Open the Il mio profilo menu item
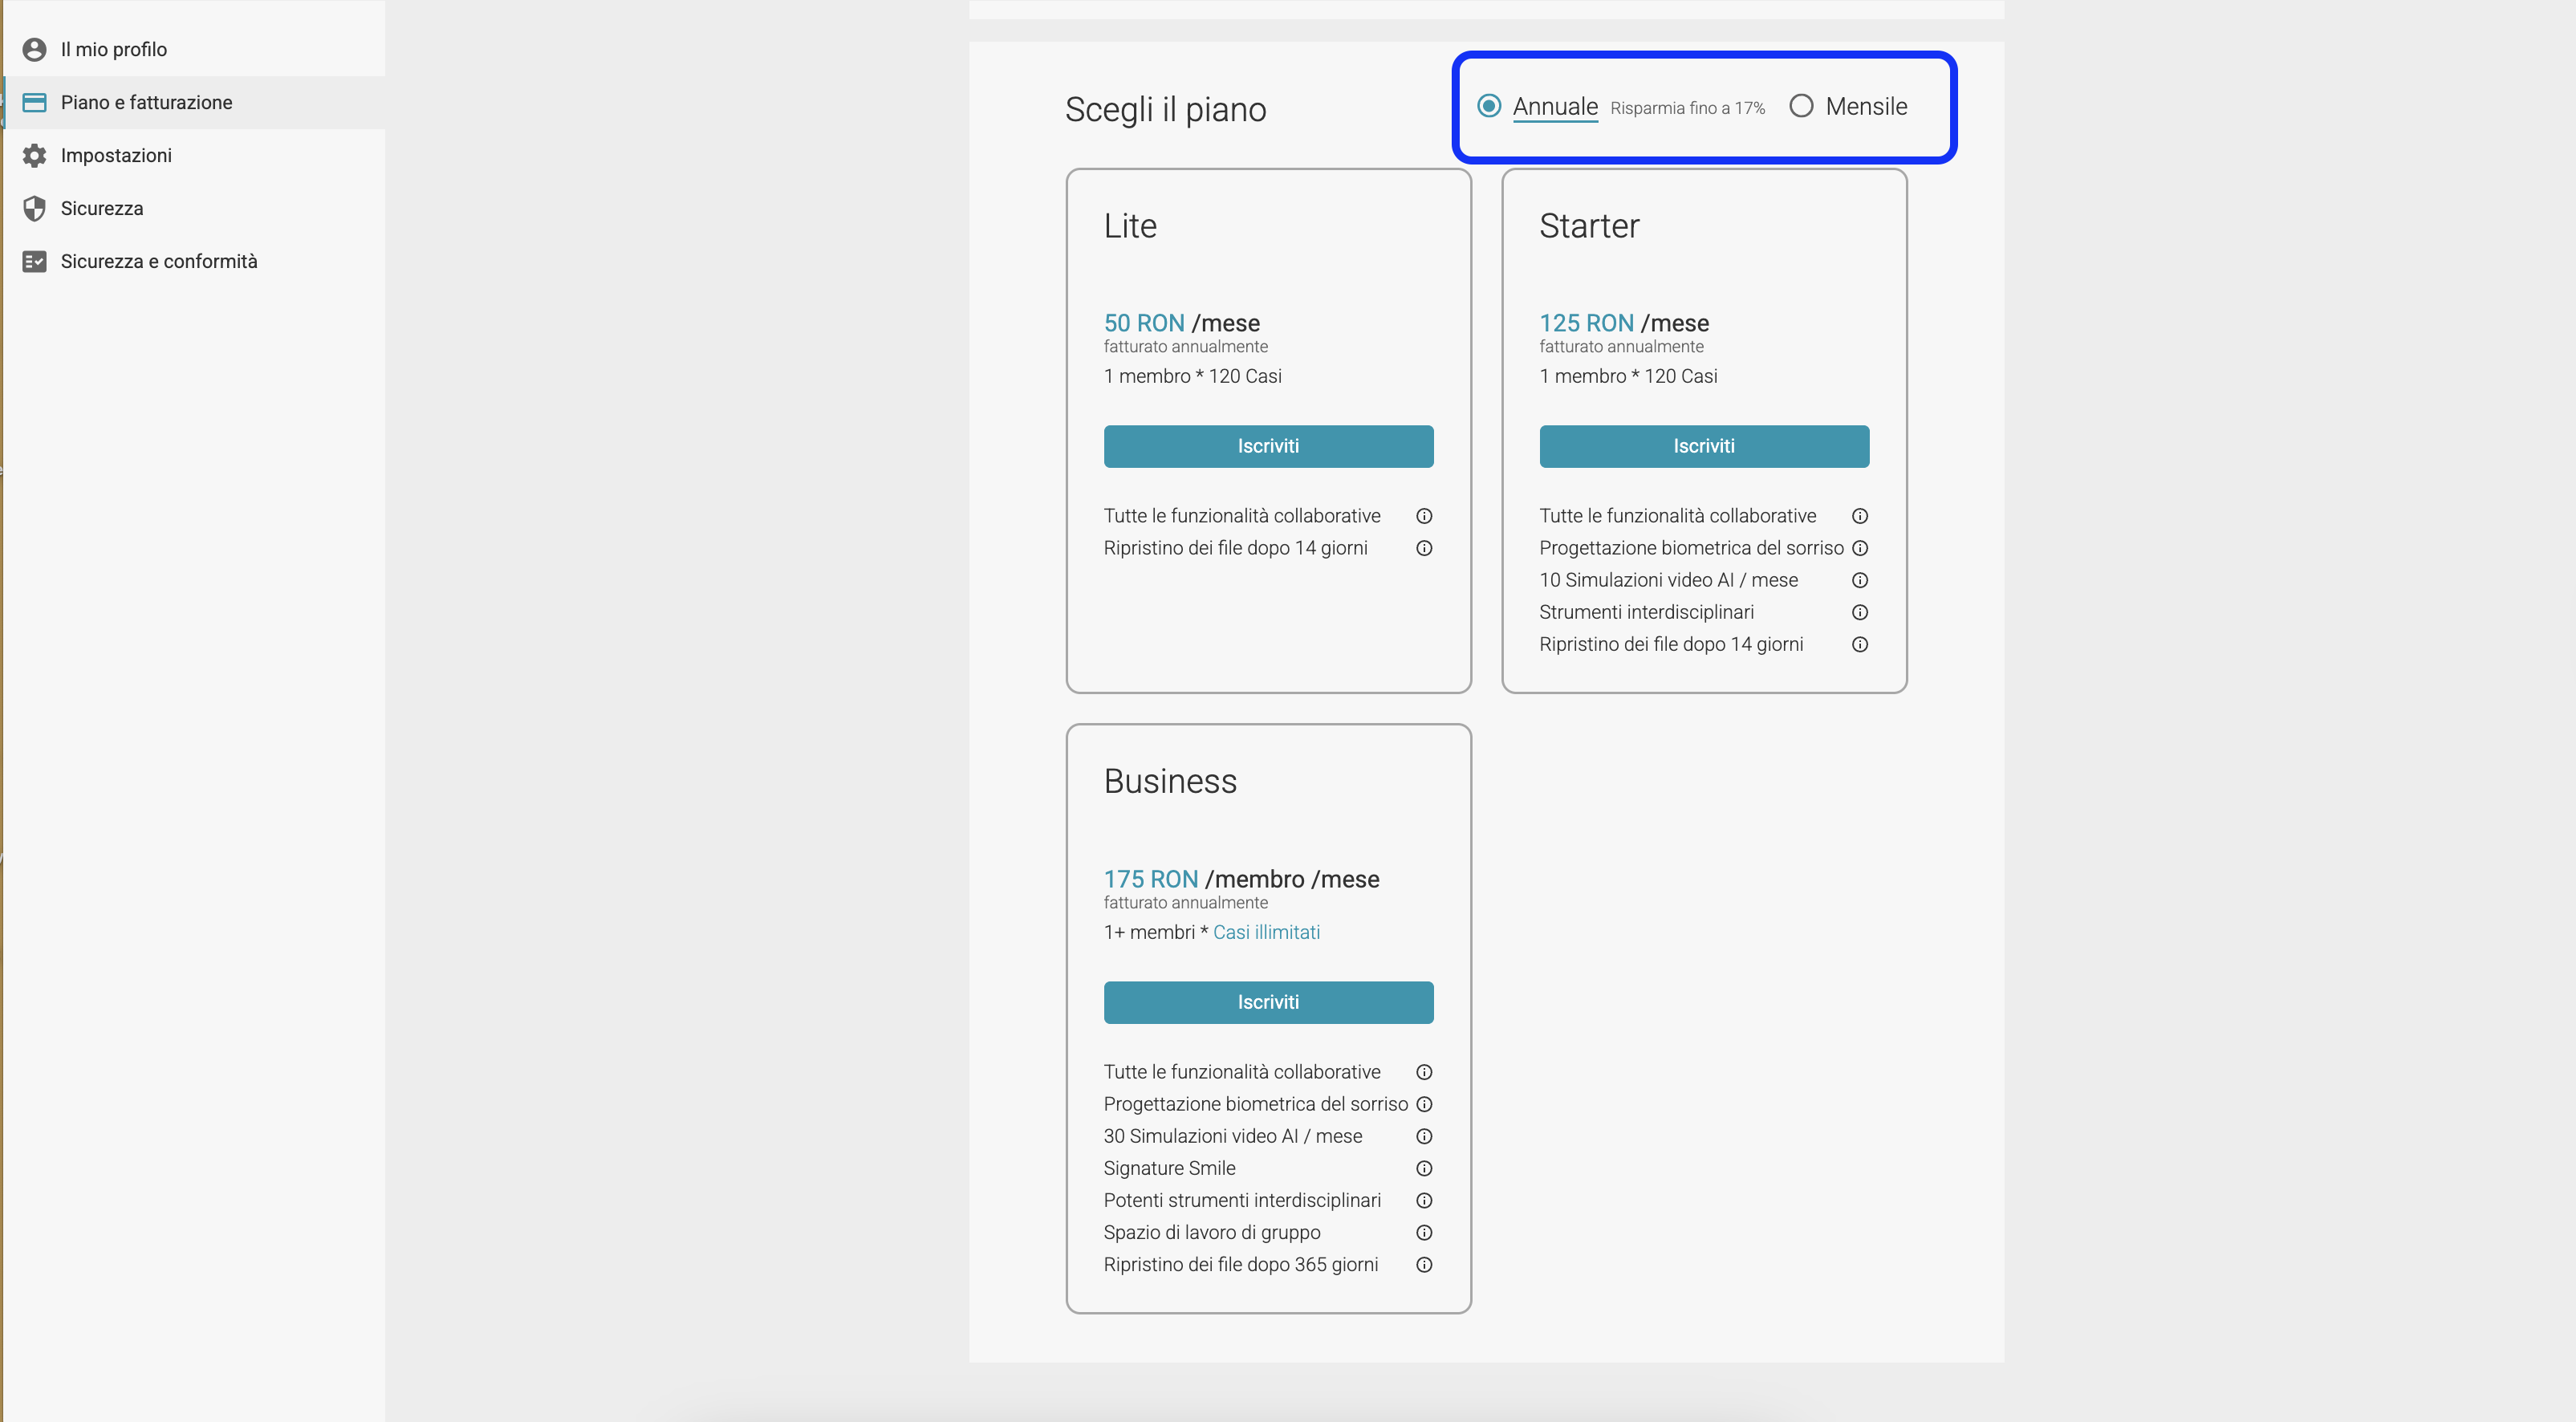This screenshot has width=2576, height=1422. point(113,49)
